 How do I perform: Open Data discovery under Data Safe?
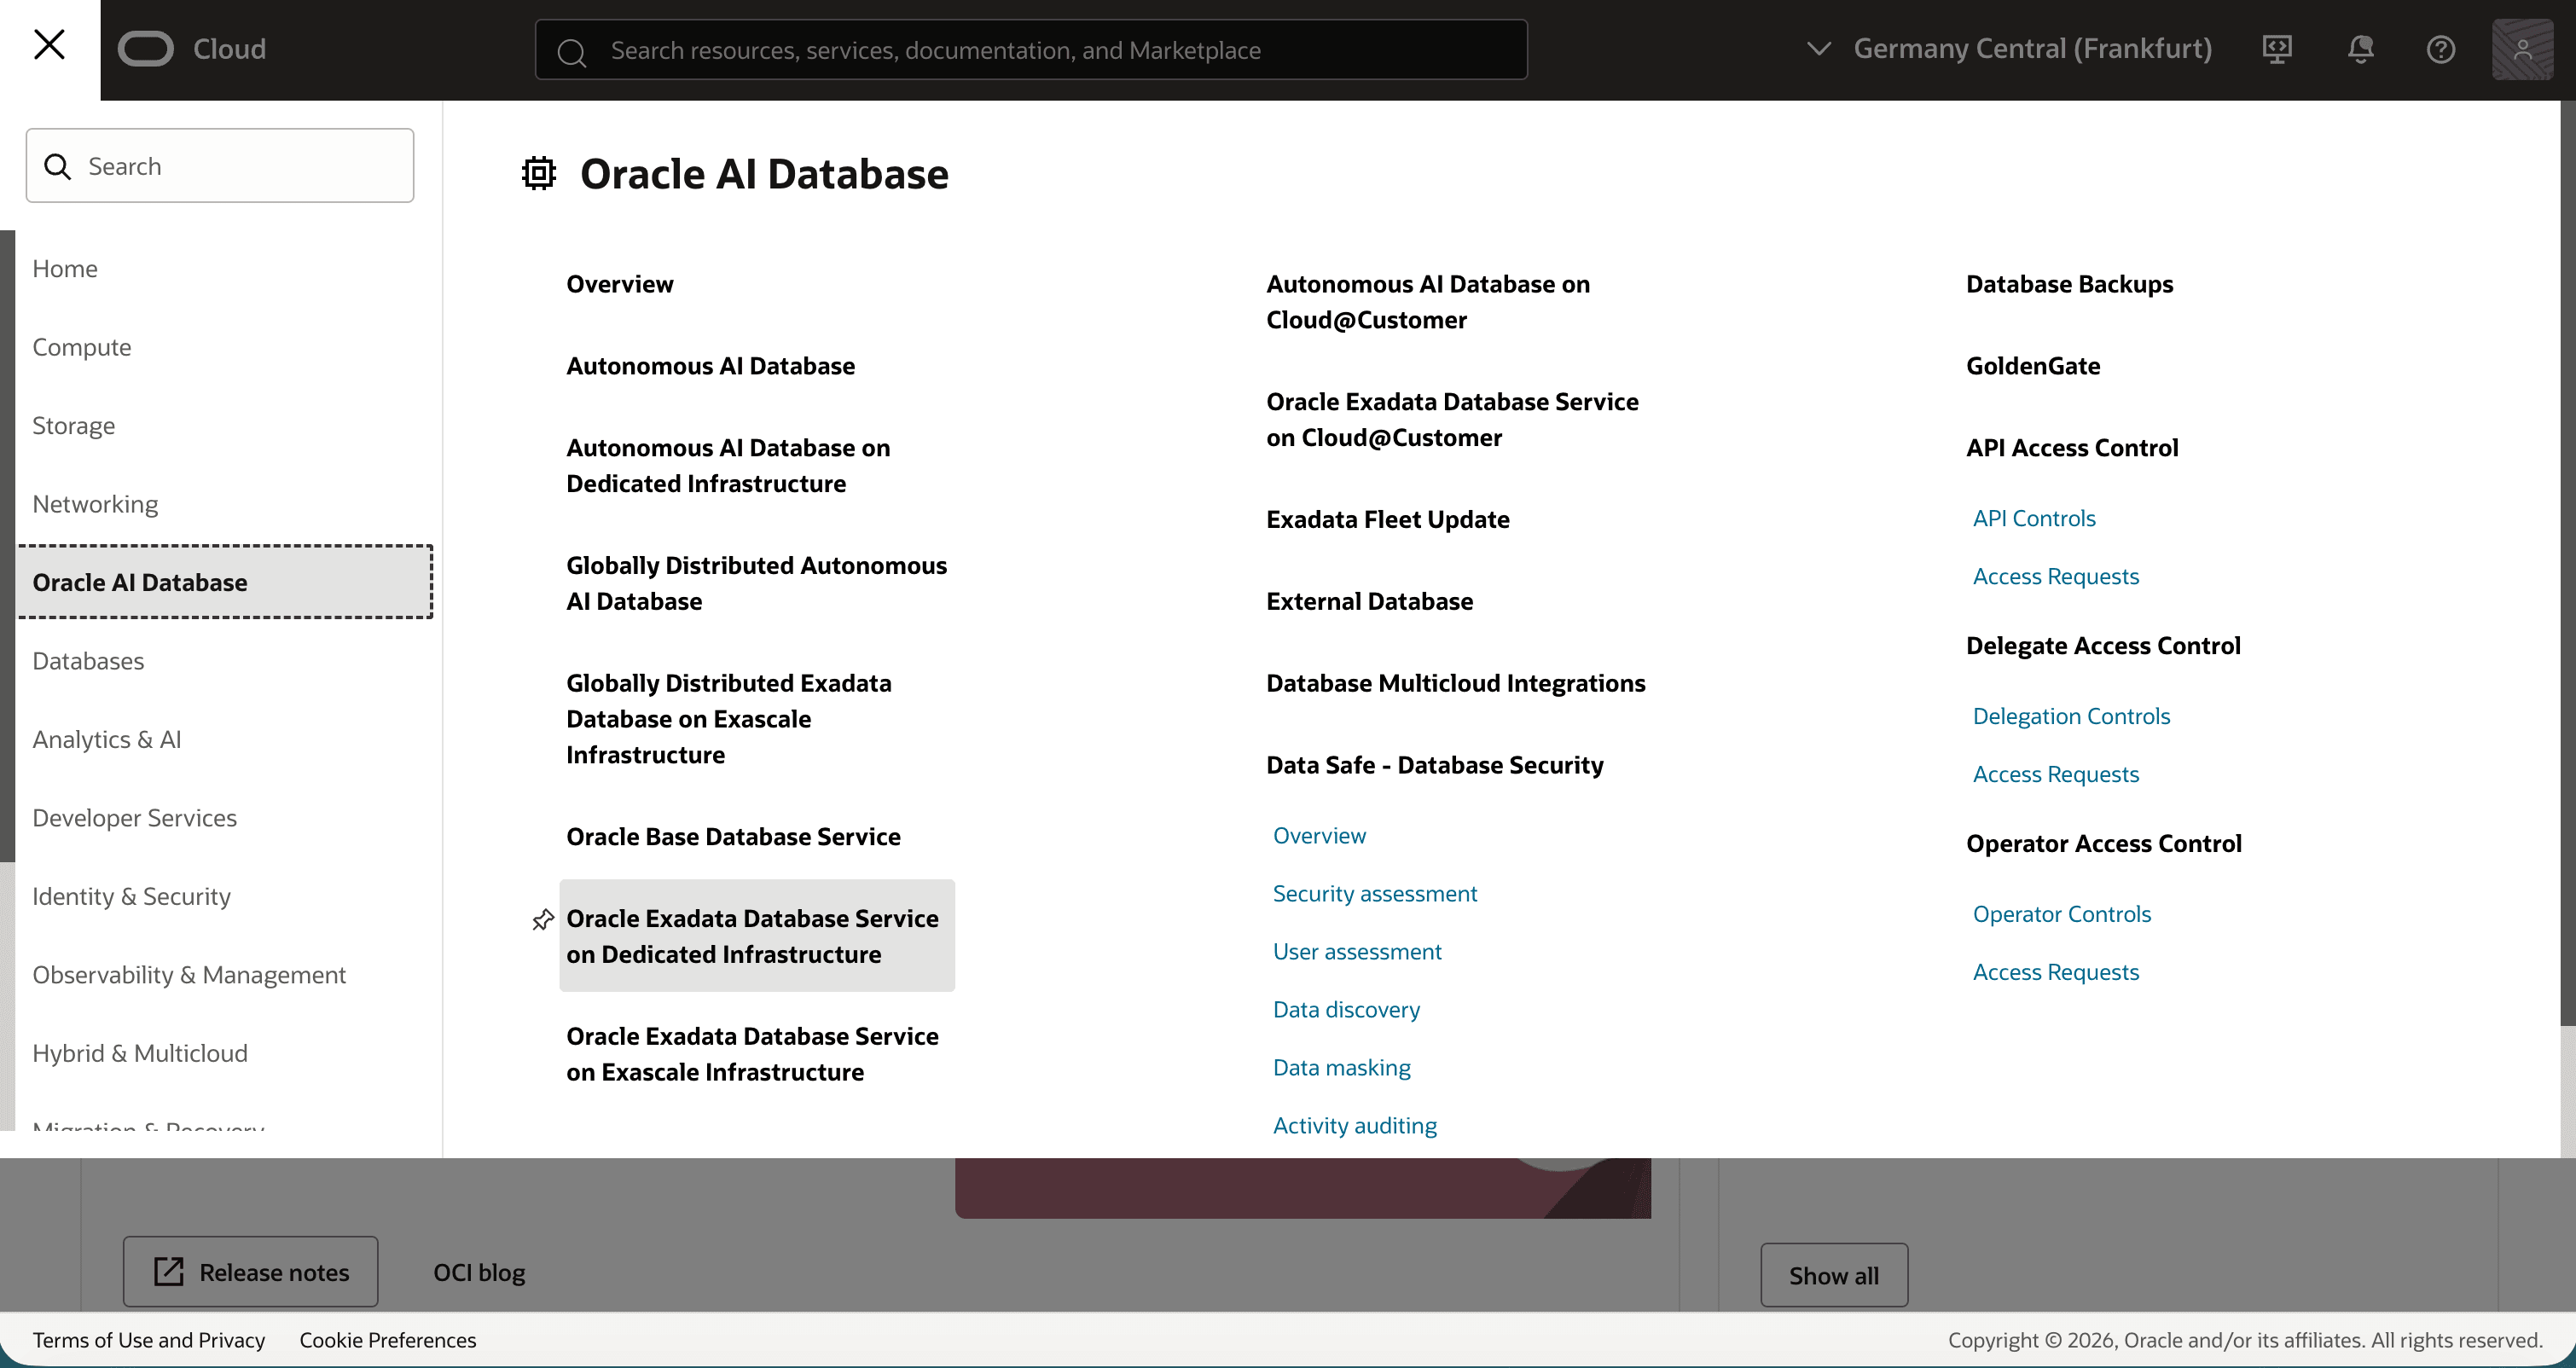pos(1346,1010)
